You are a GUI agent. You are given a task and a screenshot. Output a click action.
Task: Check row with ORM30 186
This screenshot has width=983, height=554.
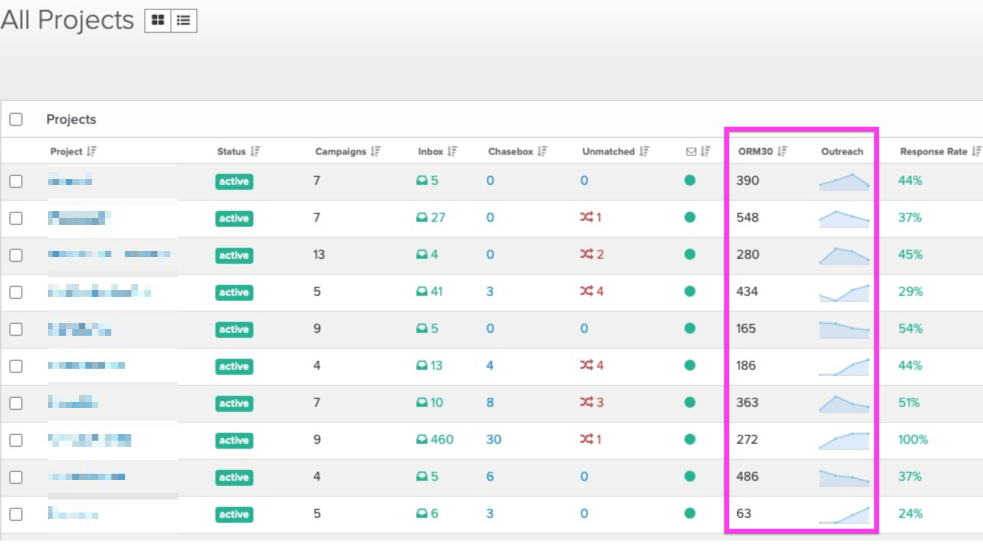tap(16, 367)
